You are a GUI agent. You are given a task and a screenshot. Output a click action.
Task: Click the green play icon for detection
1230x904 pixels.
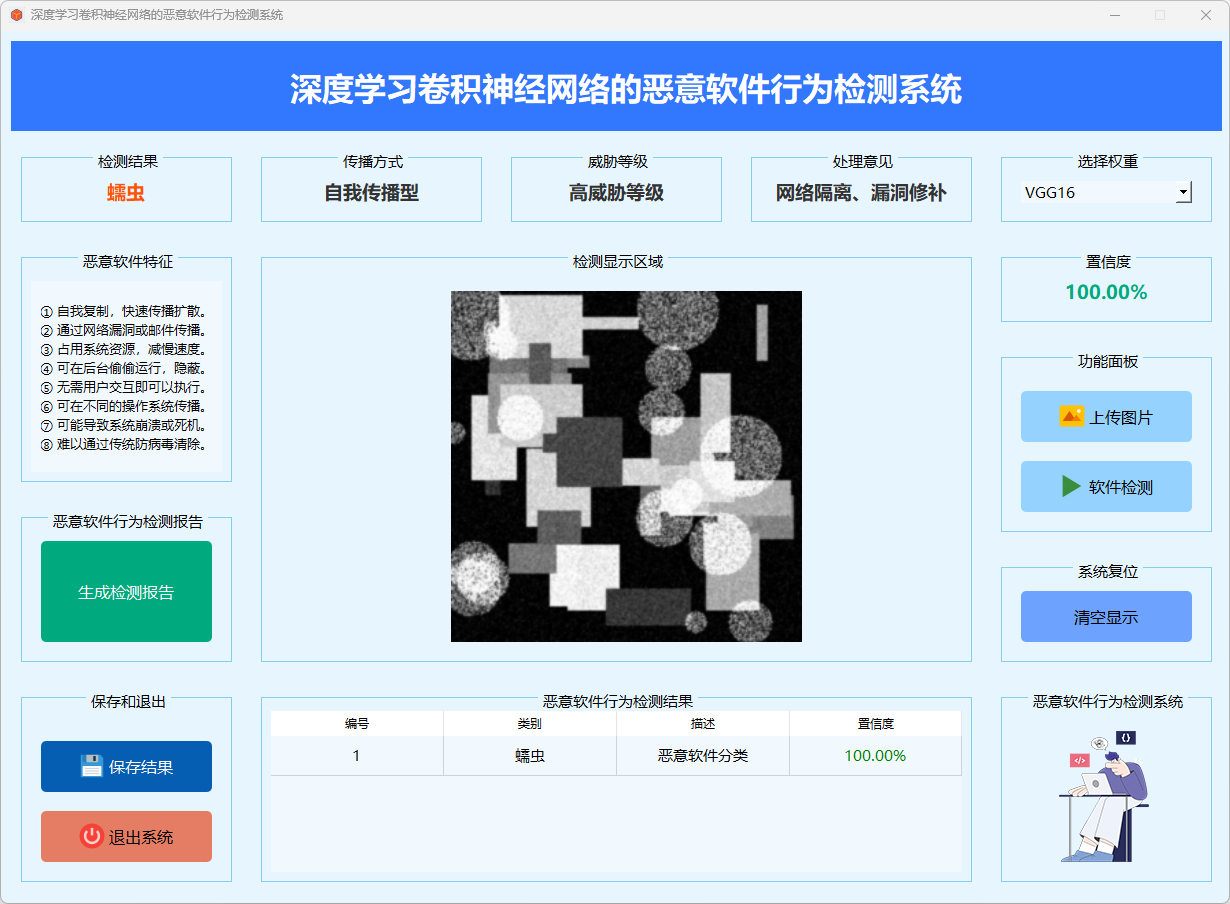[x=1071, y=486]
